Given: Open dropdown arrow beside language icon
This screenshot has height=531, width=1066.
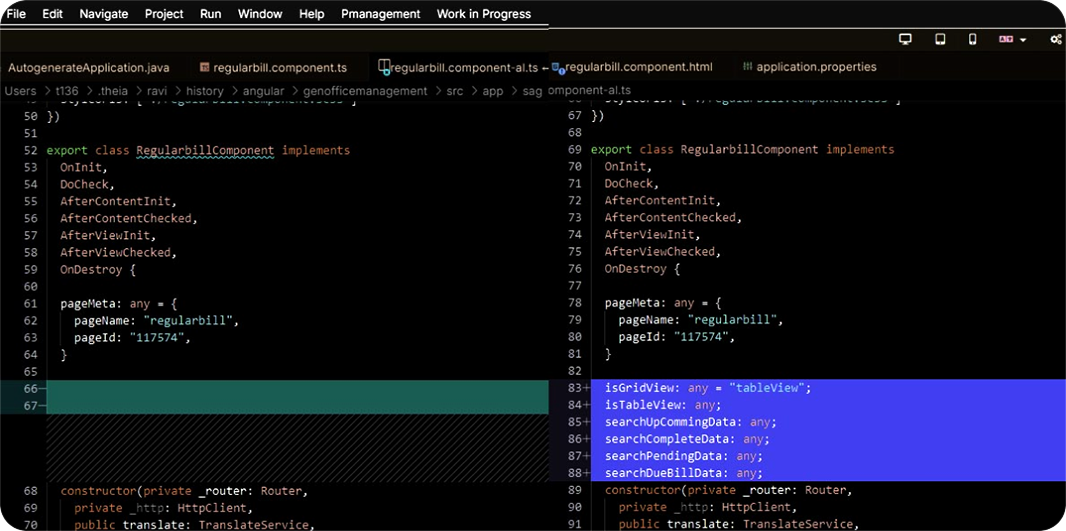Looking at the screenshot, I should point(1022,40).
